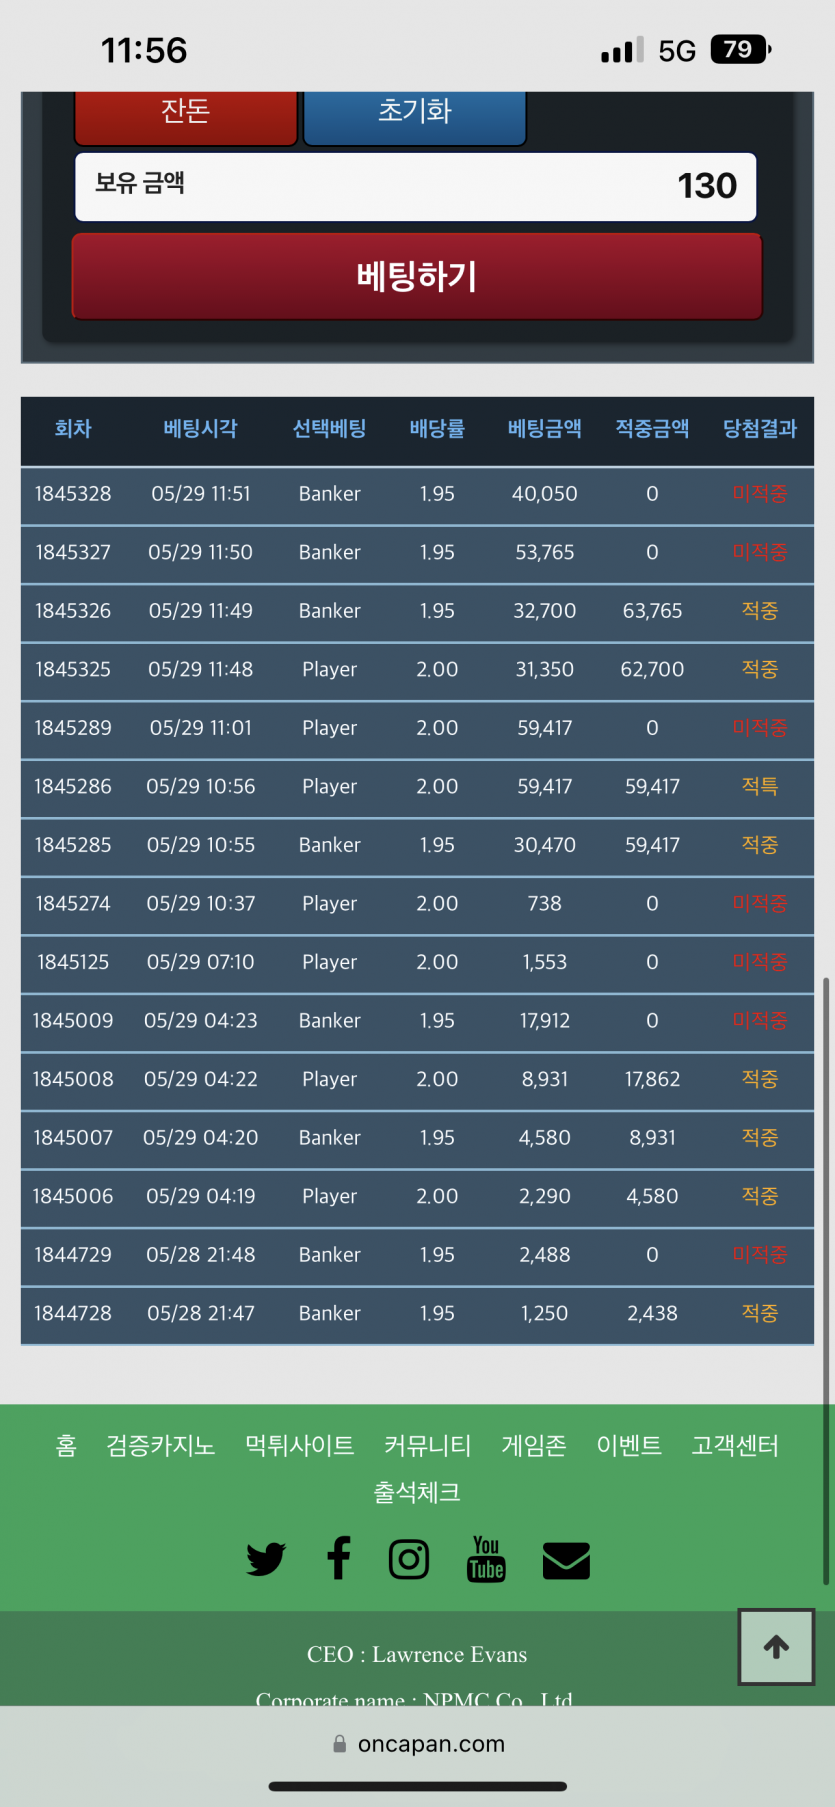Open the 출석체크 footer link
The height and width of the screenshot is (1807, 835).
417,1492
